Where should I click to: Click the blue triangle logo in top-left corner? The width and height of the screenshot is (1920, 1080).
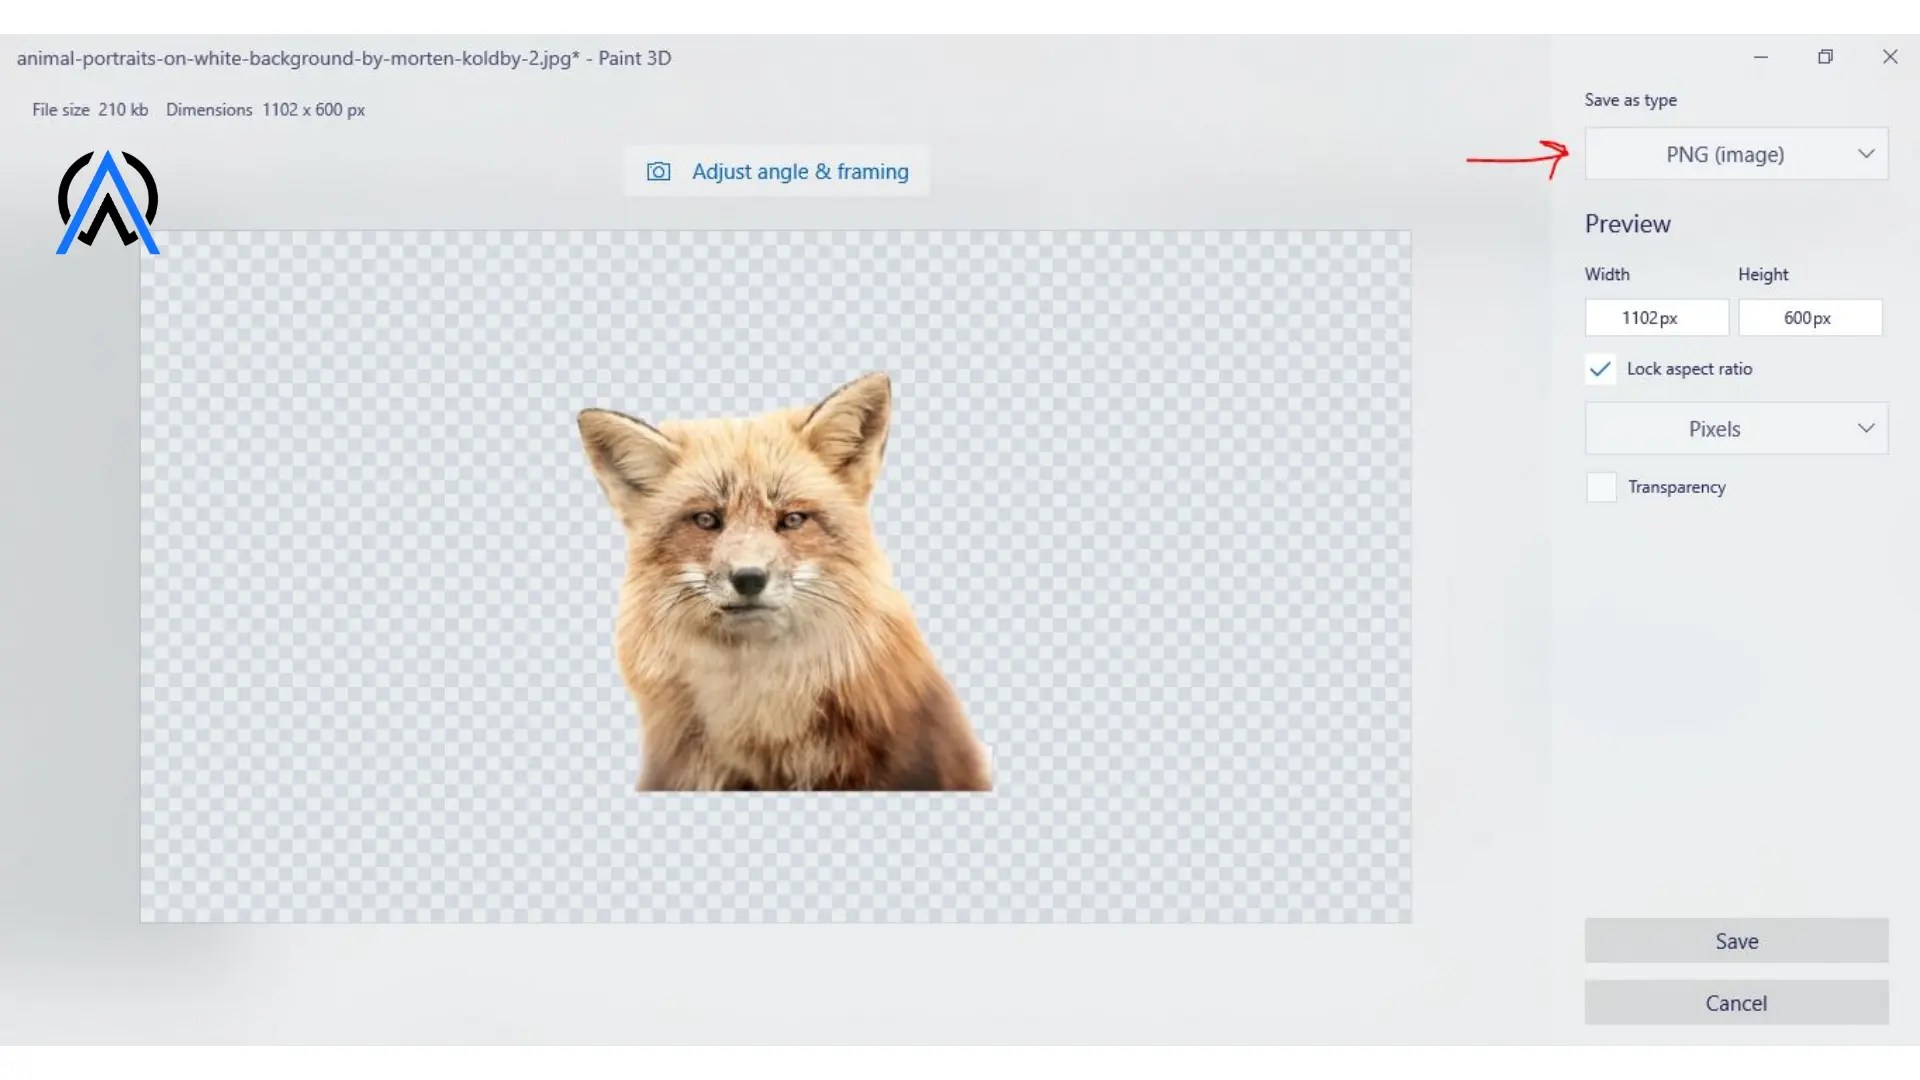(x=107, y=201)
